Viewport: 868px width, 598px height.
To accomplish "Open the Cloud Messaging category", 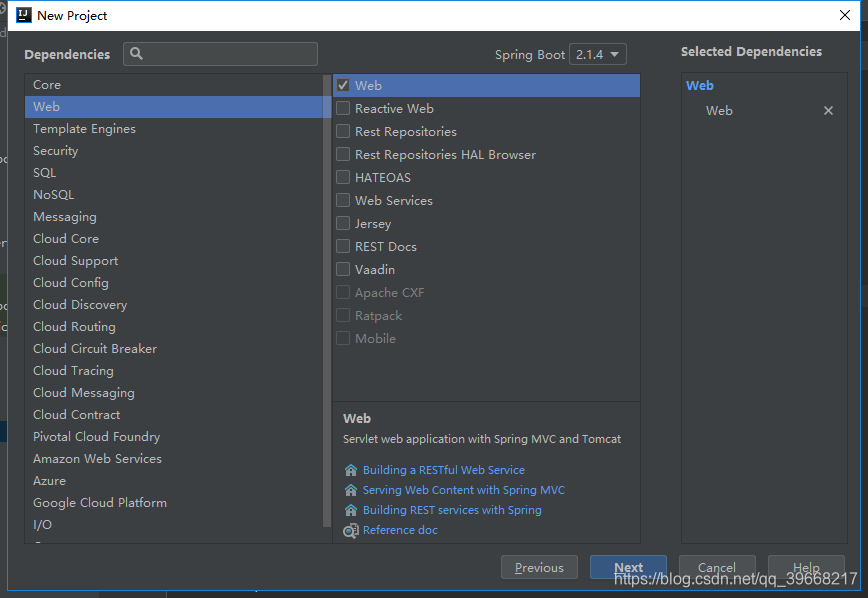I will [x=174, y=393].
